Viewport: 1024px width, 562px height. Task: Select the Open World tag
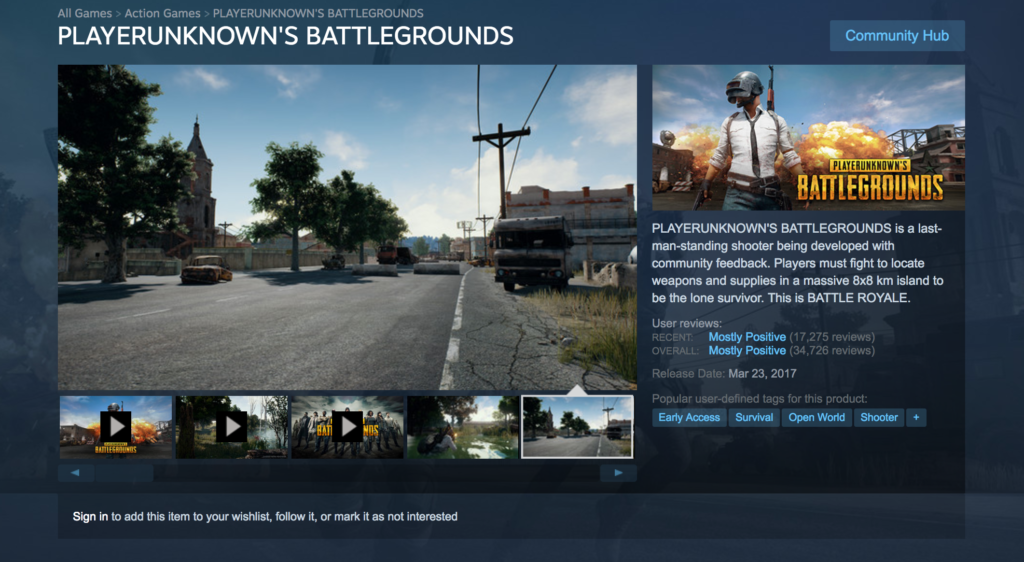tap(816, 417)
